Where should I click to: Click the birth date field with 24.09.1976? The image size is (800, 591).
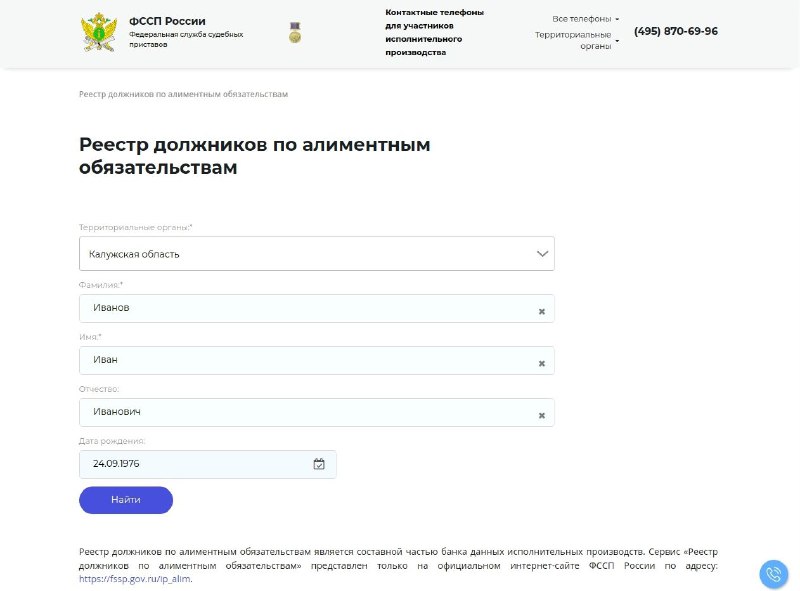[208, 464]
